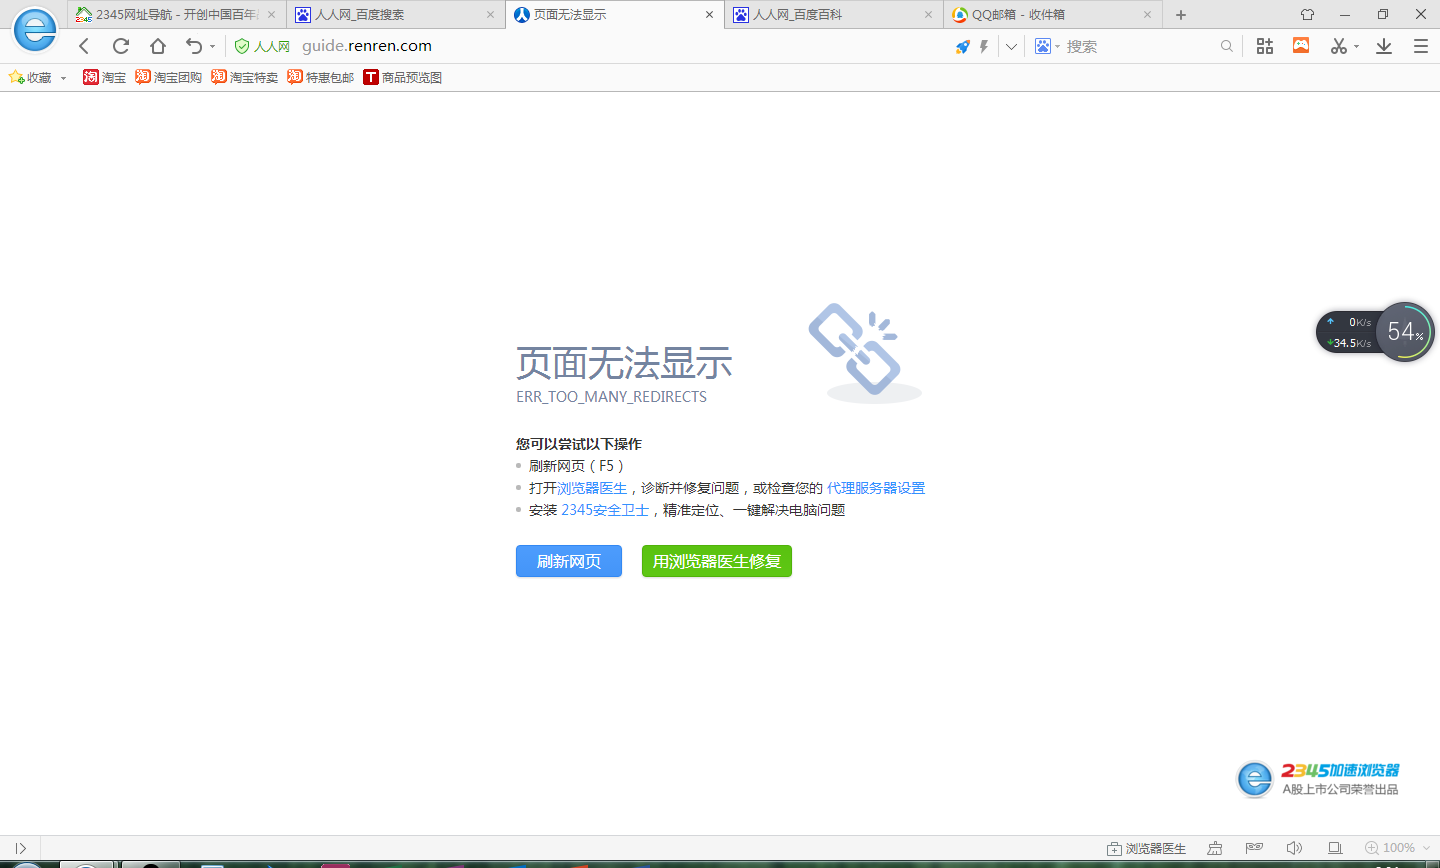Toggle the speaker mute icon in status bar
Screen dimensions: 1440x868
[x=1294, y=847]
